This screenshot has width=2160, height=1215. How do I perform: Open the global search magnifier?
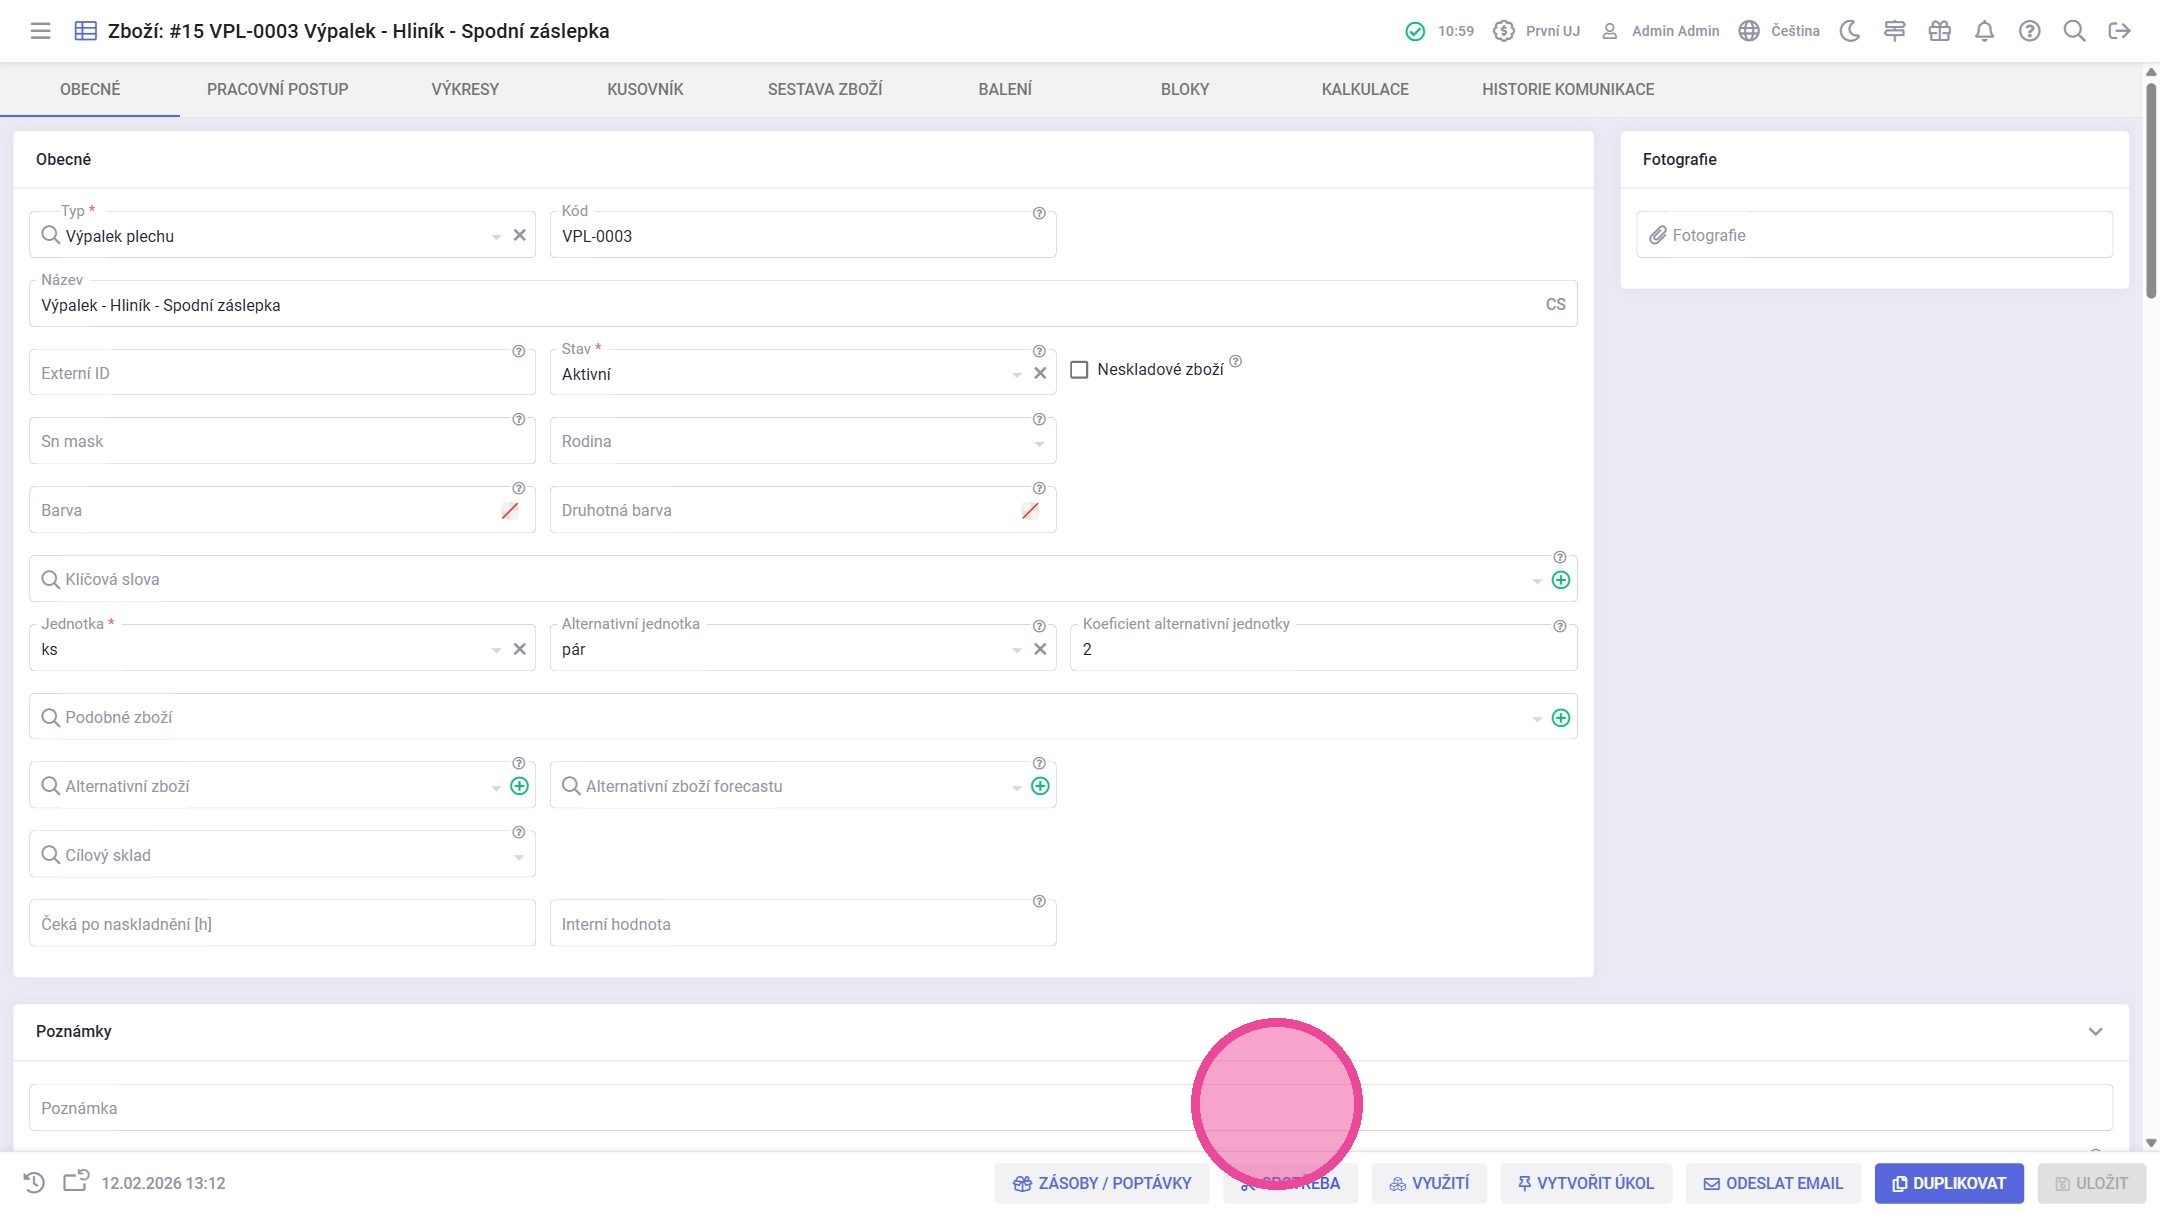pyautogui.click(x=2074, y=31)
